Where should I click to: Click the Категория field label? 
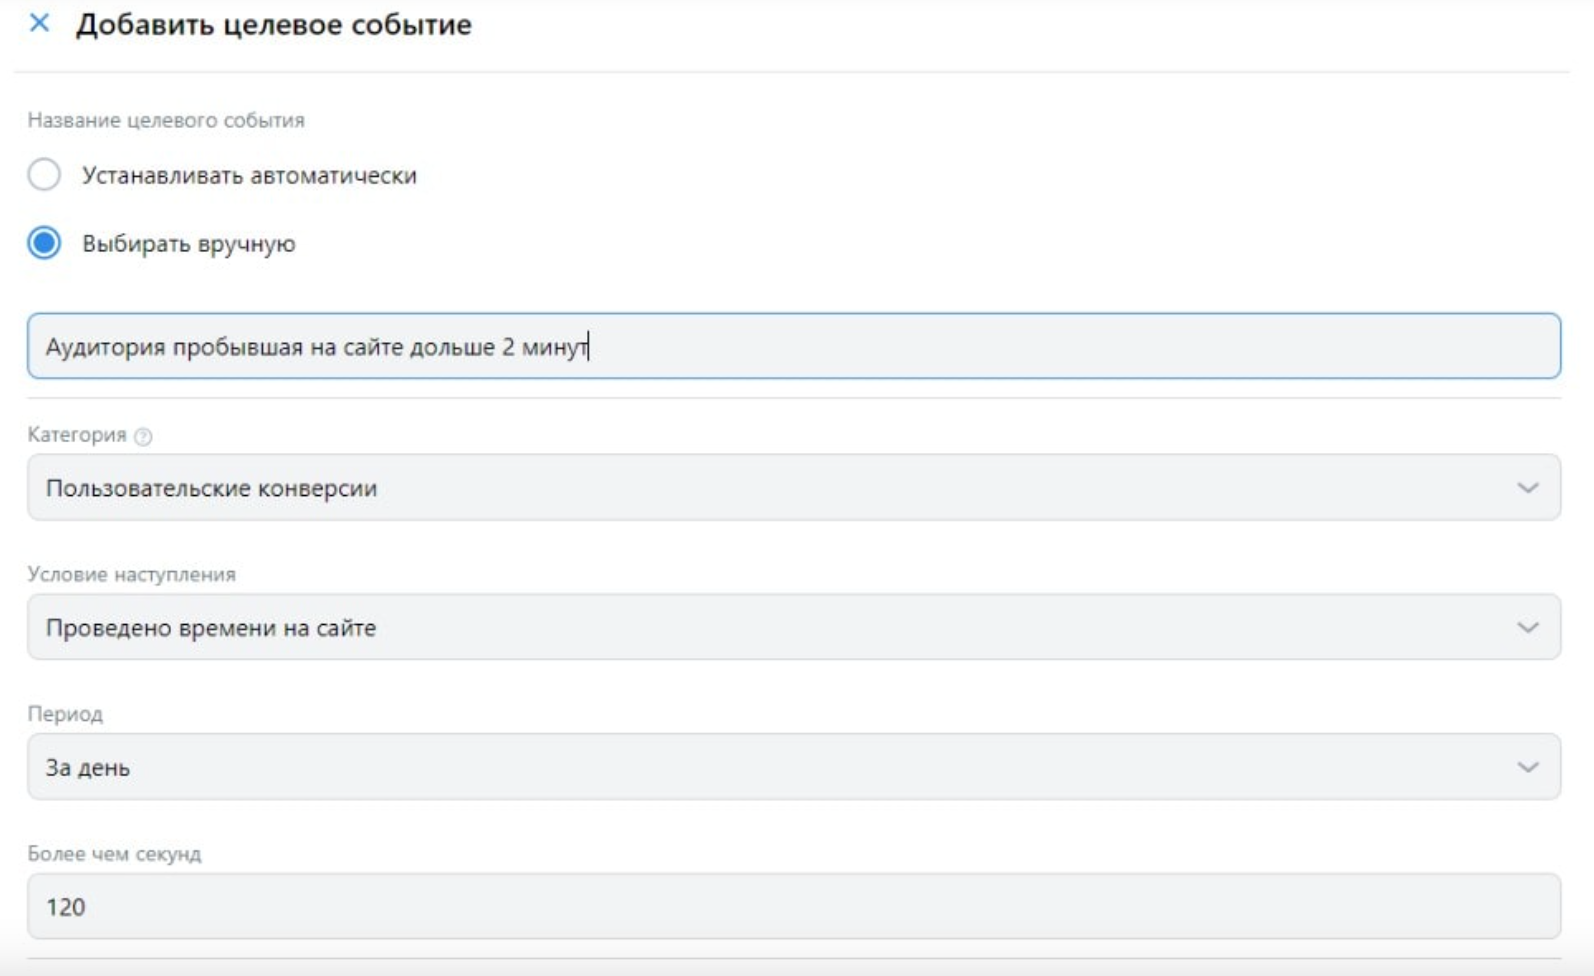[x=77, y=435]
